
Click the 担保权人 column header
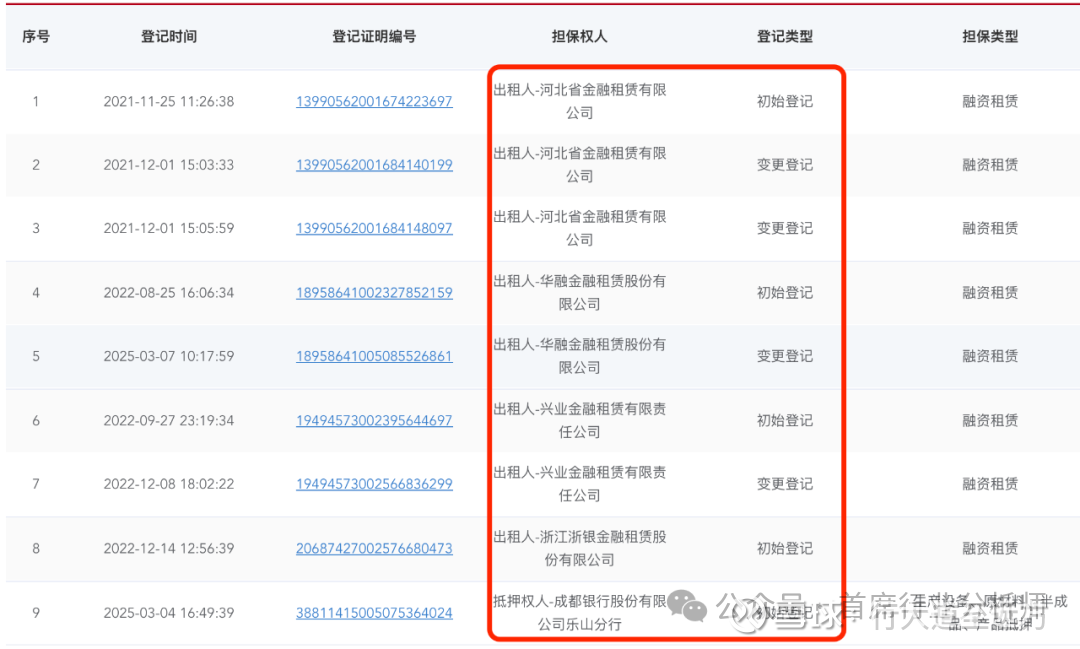[x=579, y=37]
